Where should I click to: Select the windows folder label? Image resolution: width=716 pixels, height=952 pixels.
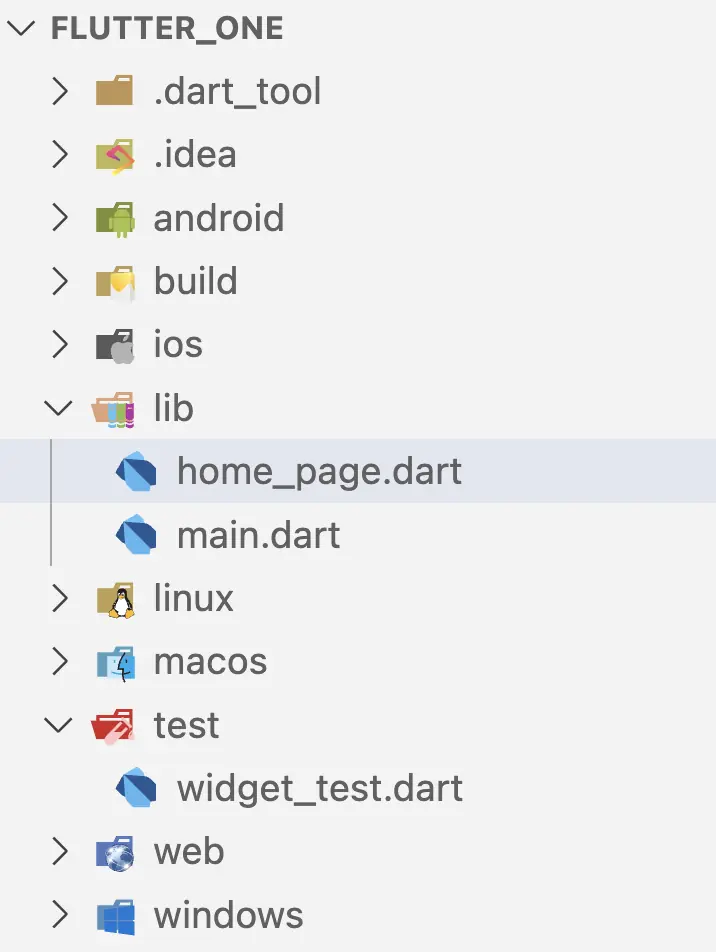(x=228, y=916)
